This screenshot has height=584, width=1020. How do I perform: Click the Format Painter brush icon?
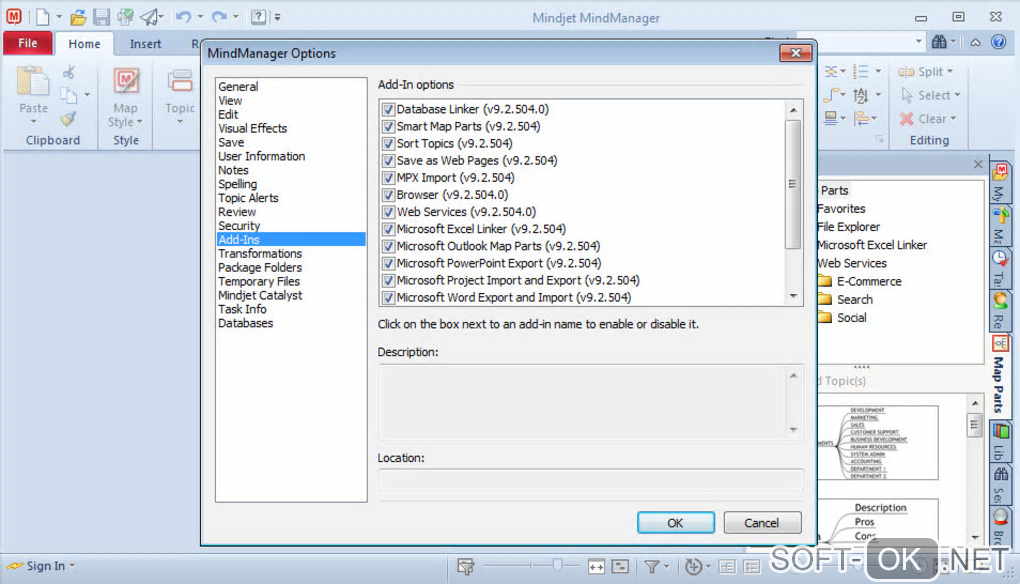pyautogui.click(x=68, y=118)
